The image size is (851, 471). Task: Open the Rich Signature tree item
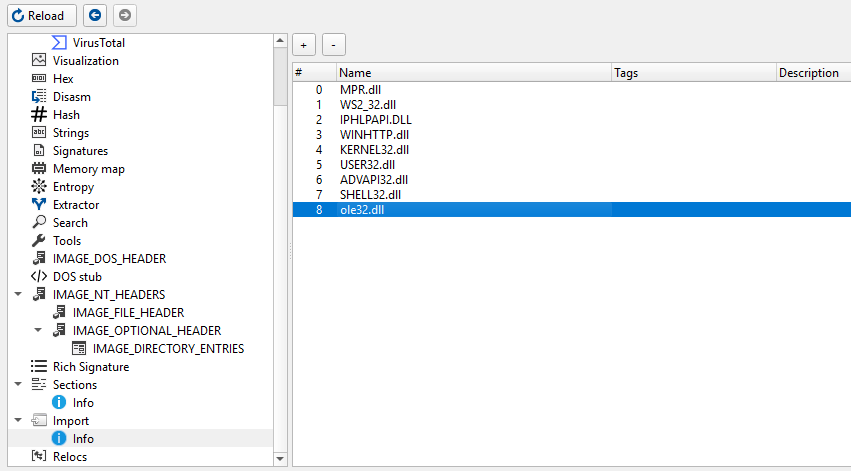tap(90, 367)
